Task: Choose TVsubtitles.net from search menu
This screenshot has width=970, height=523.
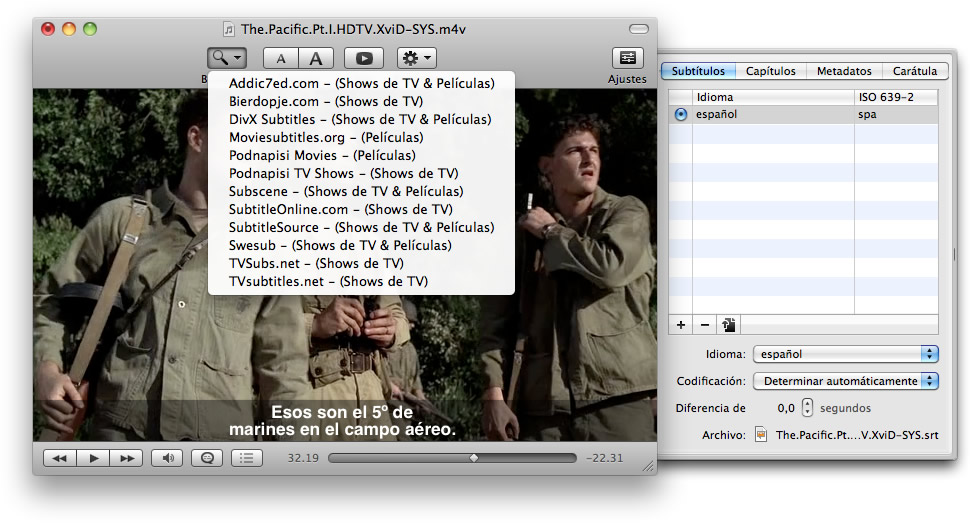Action: pos(361,281)
